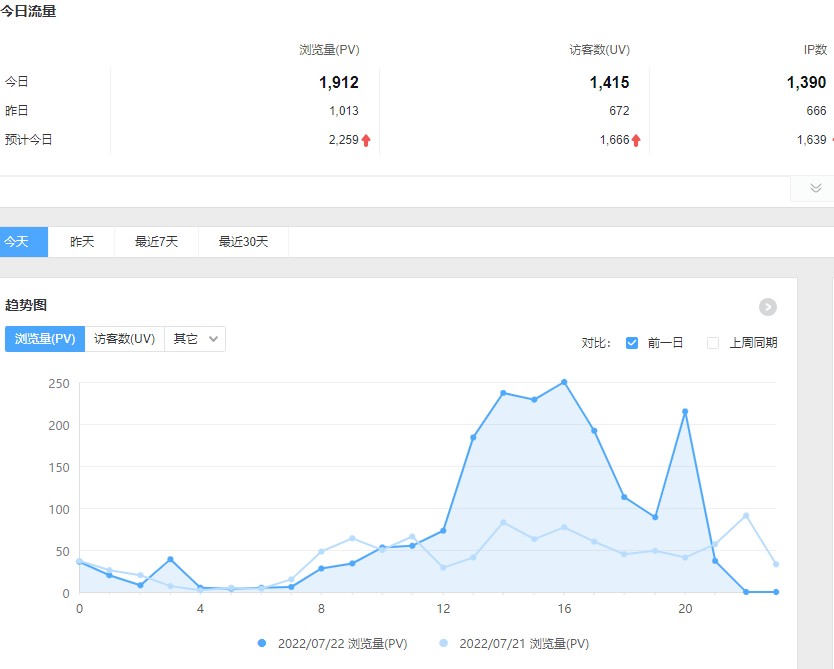
Task: Click the 今日流量 heading
Action: pos(28,11)
